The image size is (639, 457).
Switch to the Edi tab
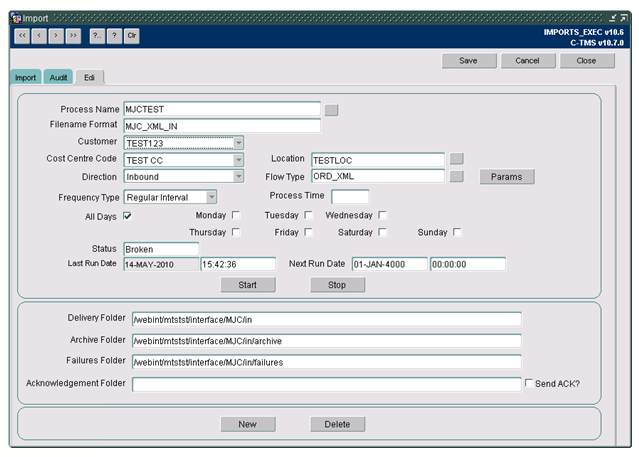[90, 77]
